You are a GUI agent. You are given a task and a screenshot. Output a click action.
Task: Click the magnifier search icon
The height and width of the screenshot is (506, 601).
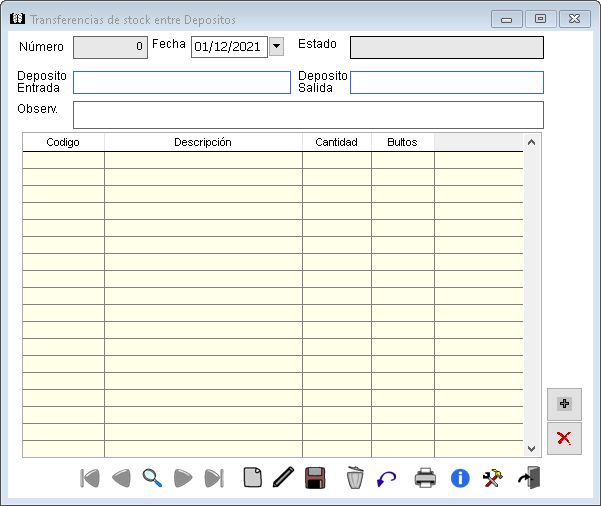click(x=152, y=478)
